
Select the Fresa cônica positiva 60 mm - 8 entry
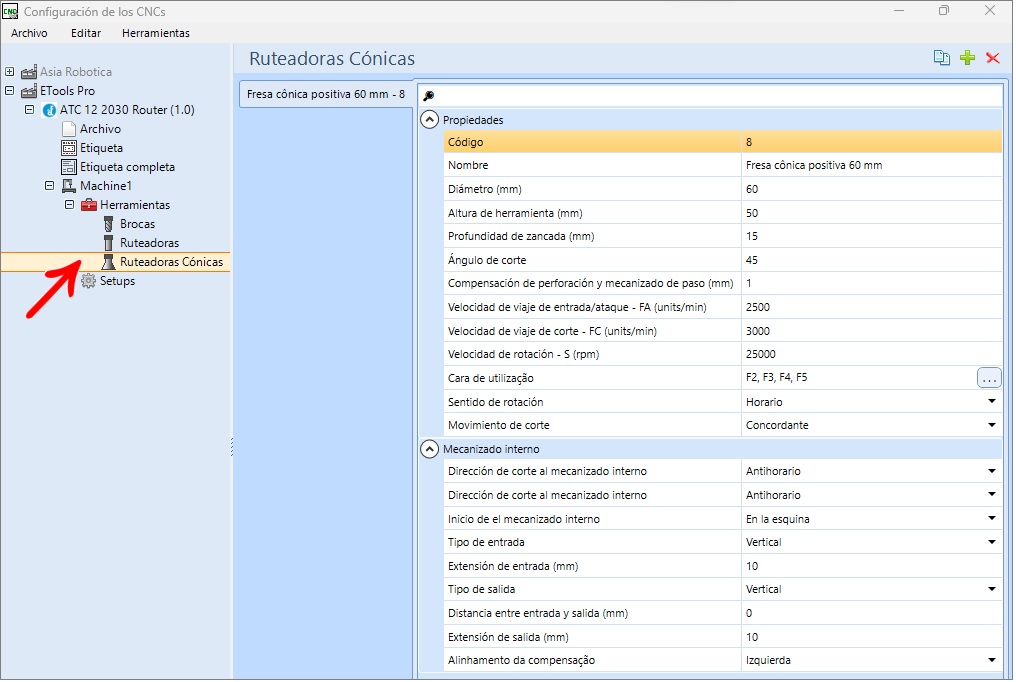pyautogui.click(x=326, y=95)
